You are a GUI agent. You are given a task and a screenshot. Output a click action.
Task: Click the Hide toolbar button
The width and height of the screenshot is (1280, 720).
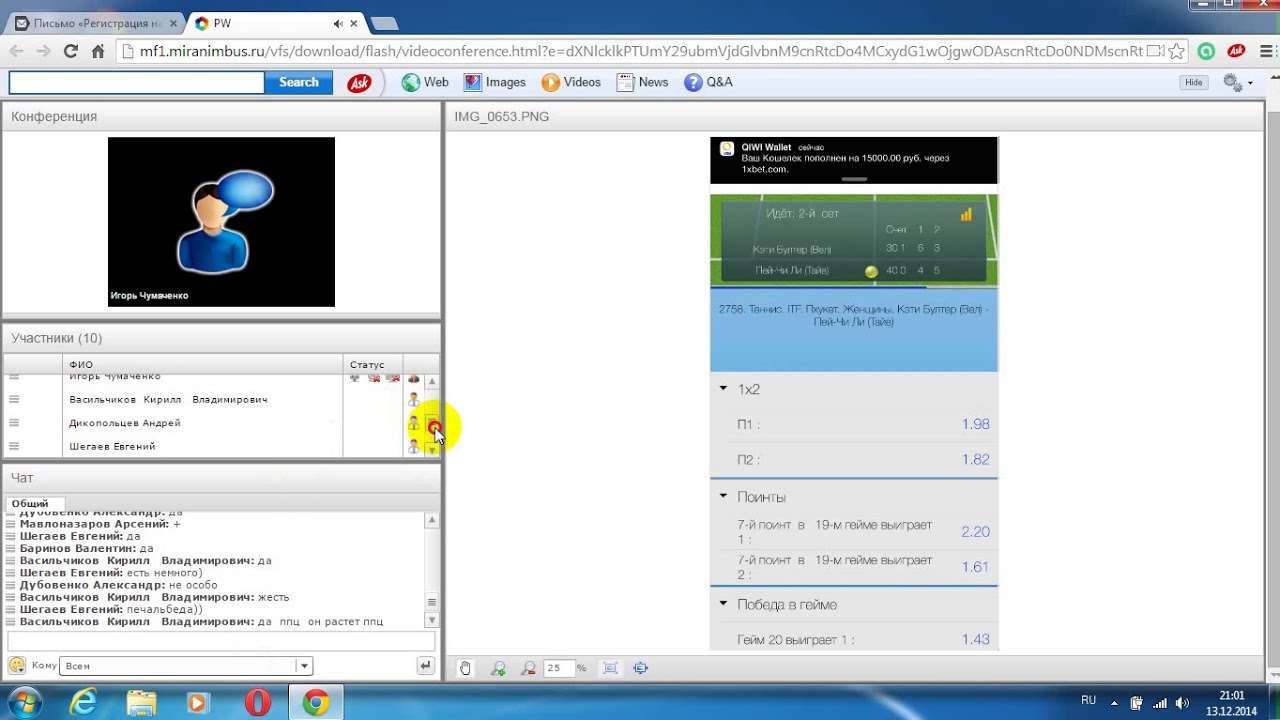coord(1193,83)
